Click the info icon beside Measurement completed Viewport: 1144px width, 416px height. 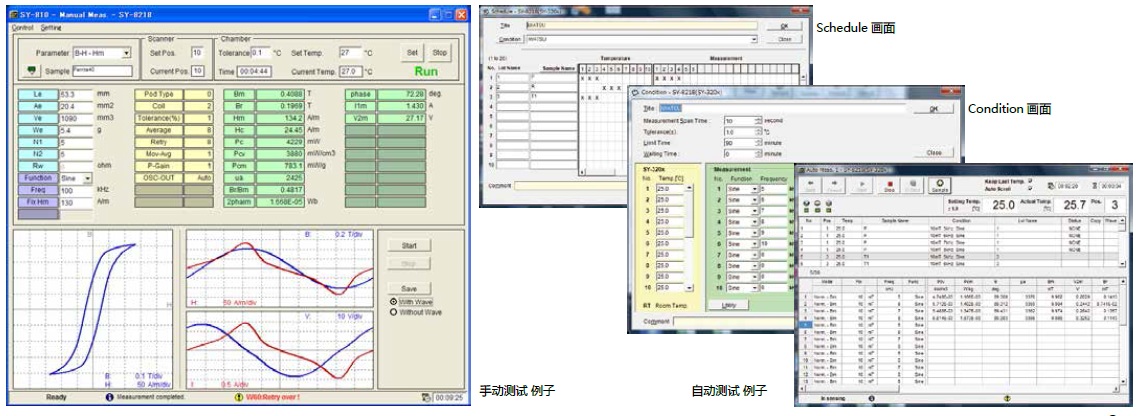tap(111, 397)
